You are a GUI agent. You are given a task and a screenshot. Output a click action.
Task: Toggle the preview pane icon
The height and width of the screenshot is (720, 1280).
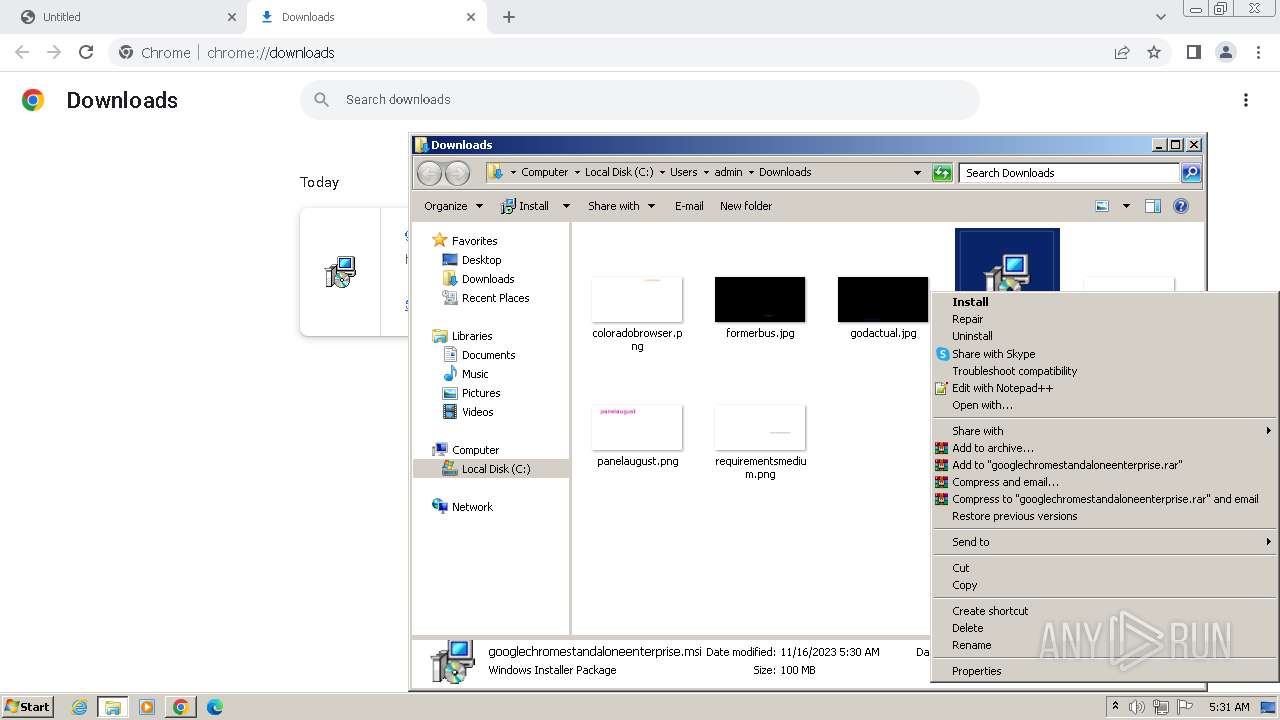1153,206
